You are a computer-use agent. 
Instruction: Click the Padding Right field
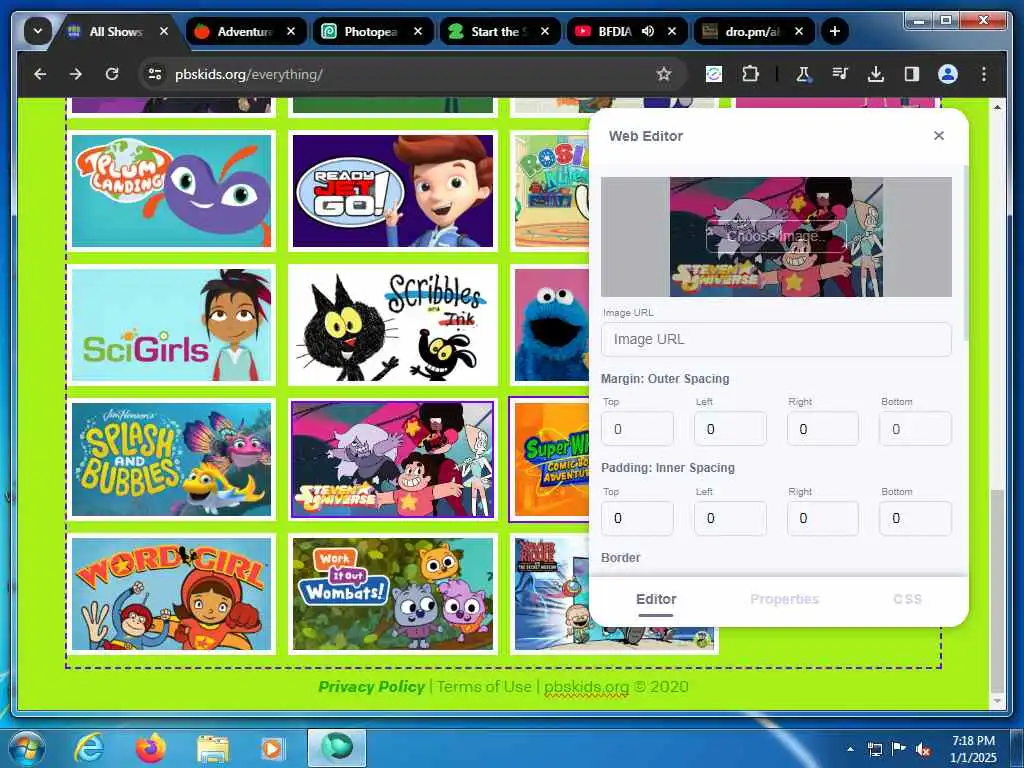pyautogui.click(x=823, y=518)
